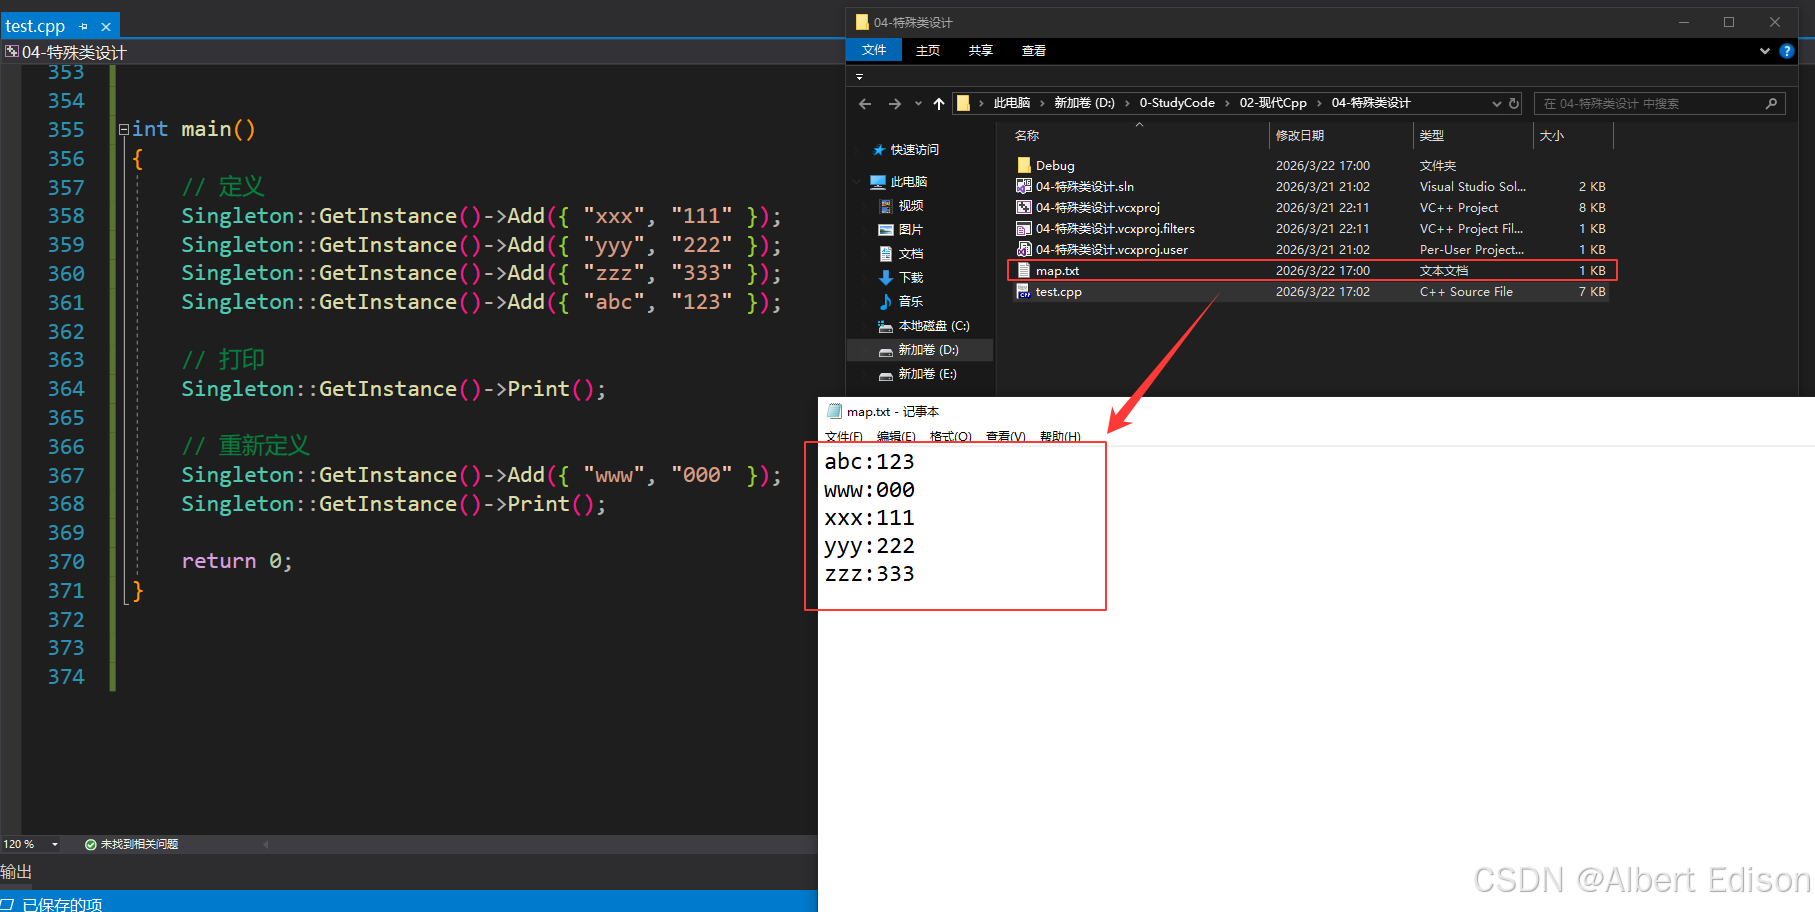Click the zzz:333 line in Notepad
1815x912 pixels.
tap(869, 574)
